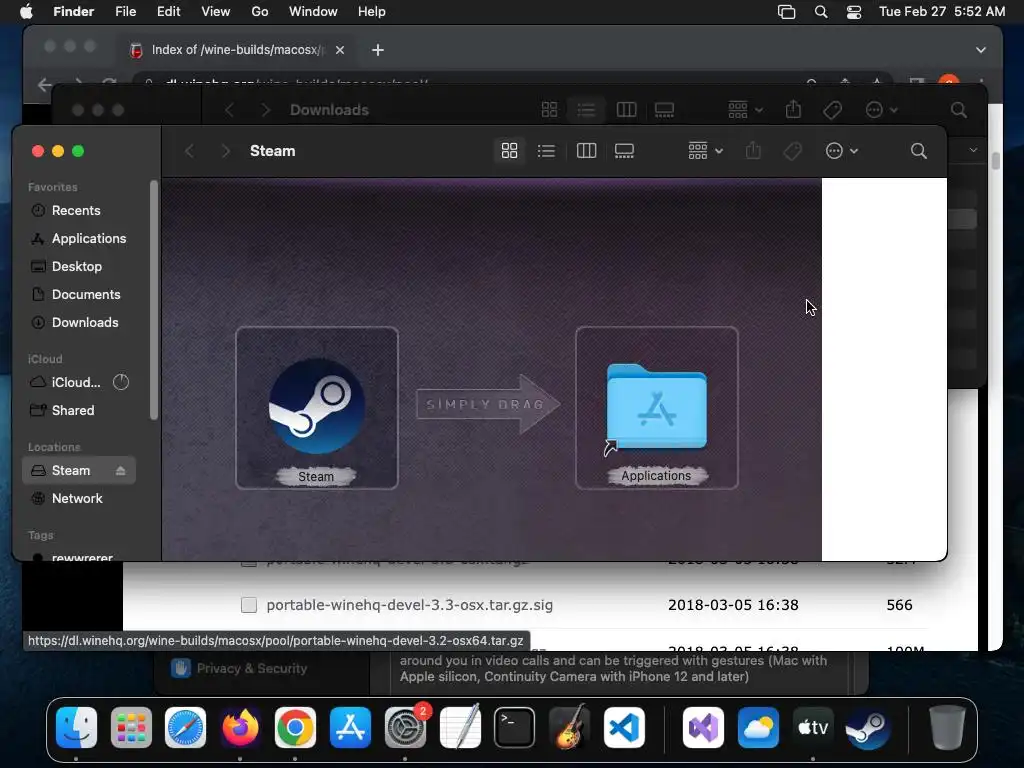Open the Action (ellipsis) menu in Steam window
Screen dimensions: 1024x768
click(841, 151)
